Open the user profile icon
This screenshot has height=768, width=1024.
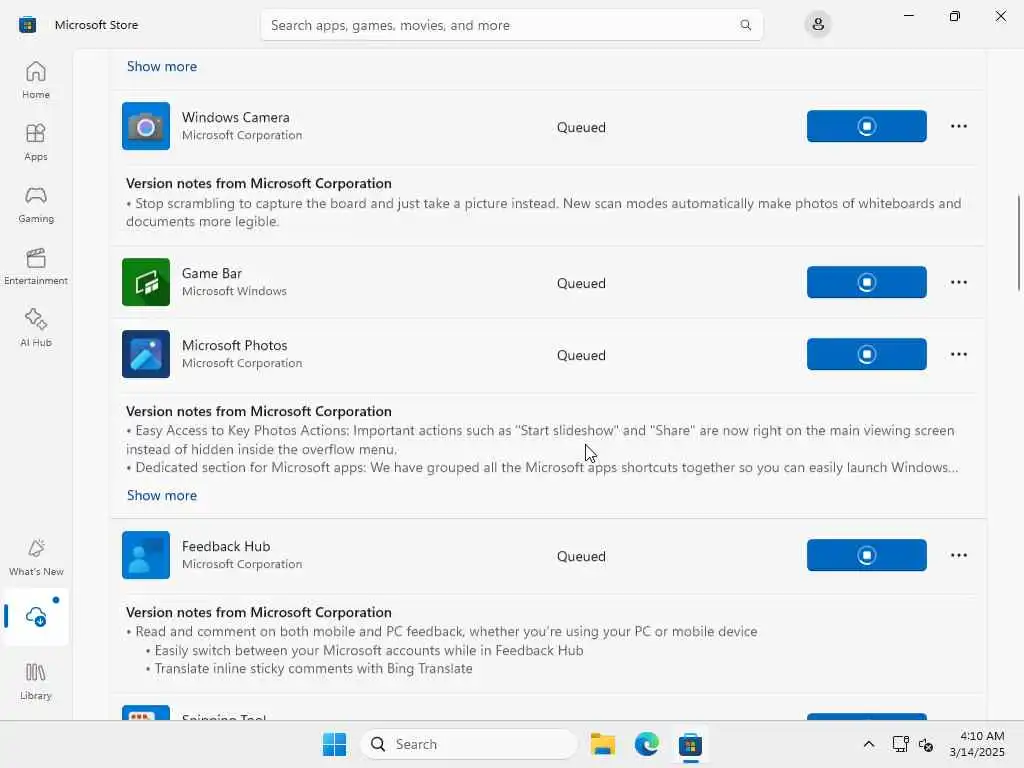(818, 25)
